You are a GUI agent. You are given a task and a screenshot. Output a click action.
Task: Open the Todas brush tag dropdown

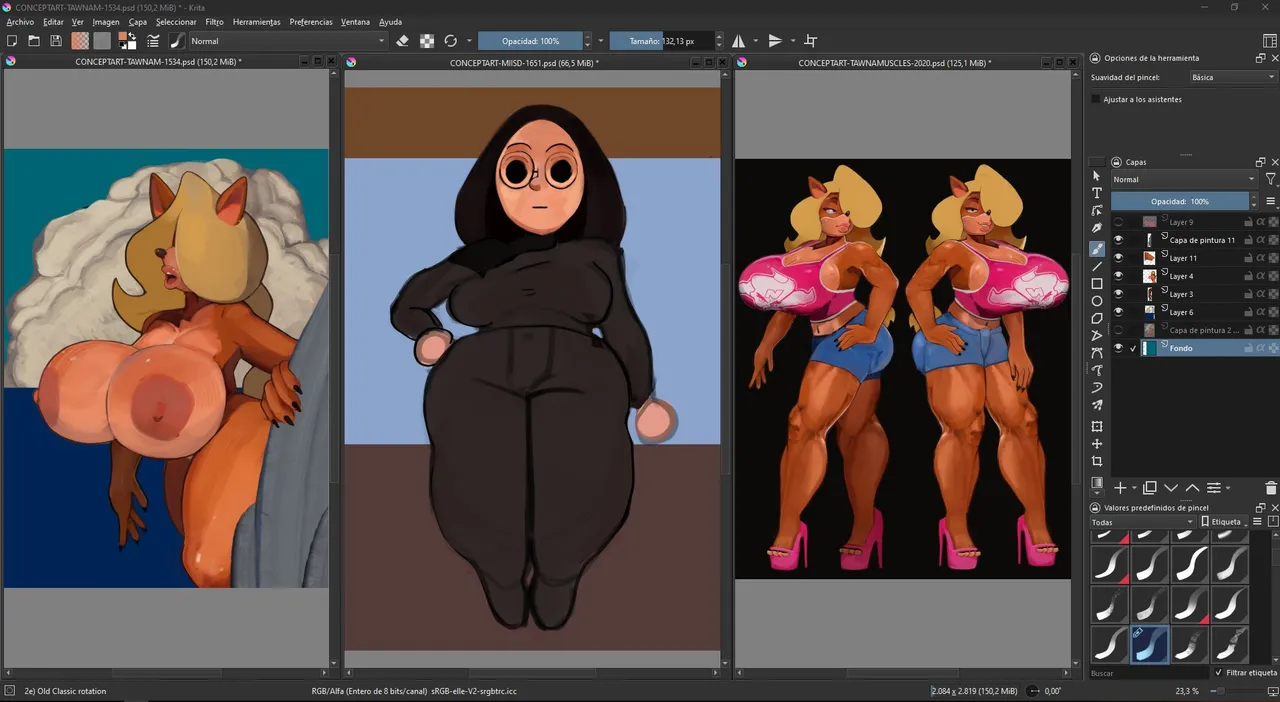tap(1142, 522)
